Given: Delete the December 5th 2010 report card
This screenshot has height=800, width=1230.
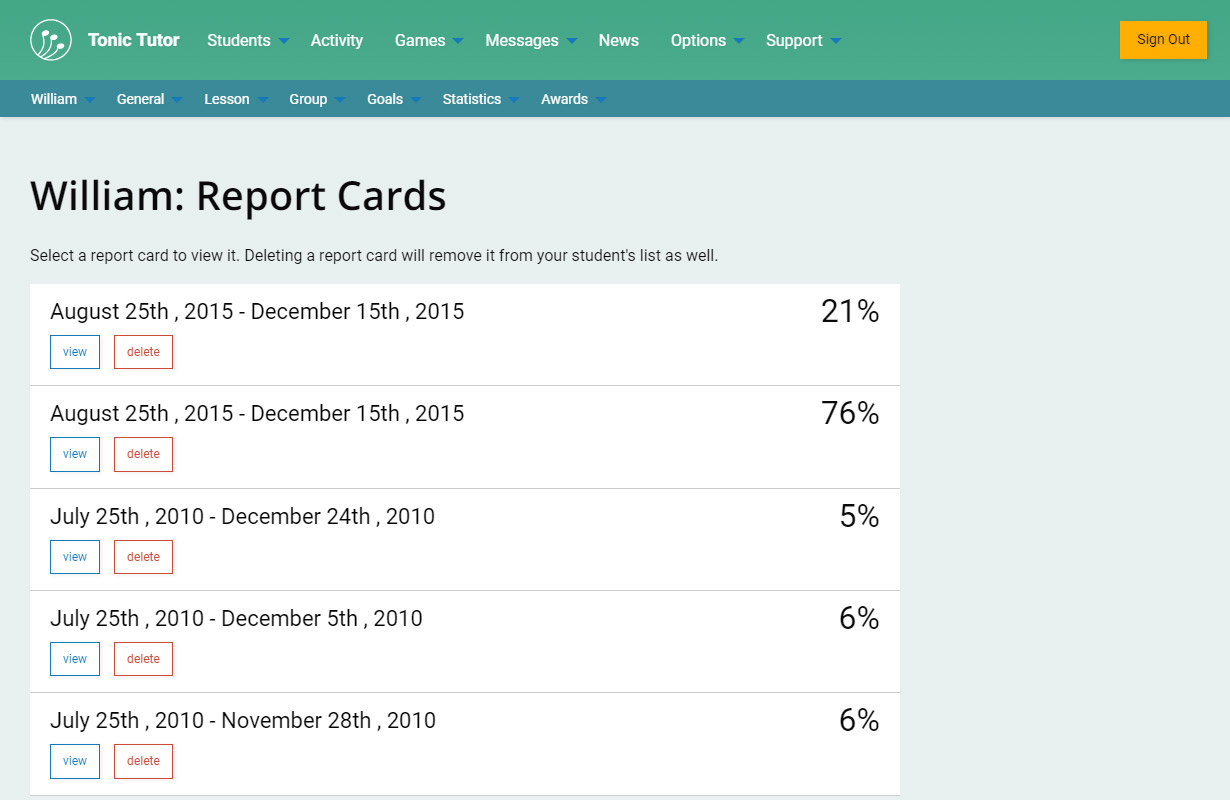Looking at the screenshot, I should pos(143,659).
